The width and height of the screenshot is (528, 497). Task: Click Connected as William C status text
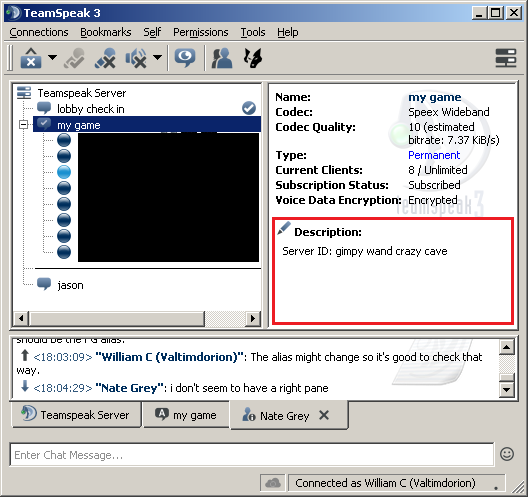coord(385,483)
